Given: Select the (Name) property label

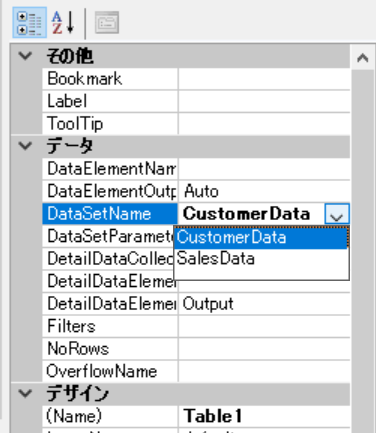Looking at the screenshot, I should pyautogui.click(x=110, y=416).
